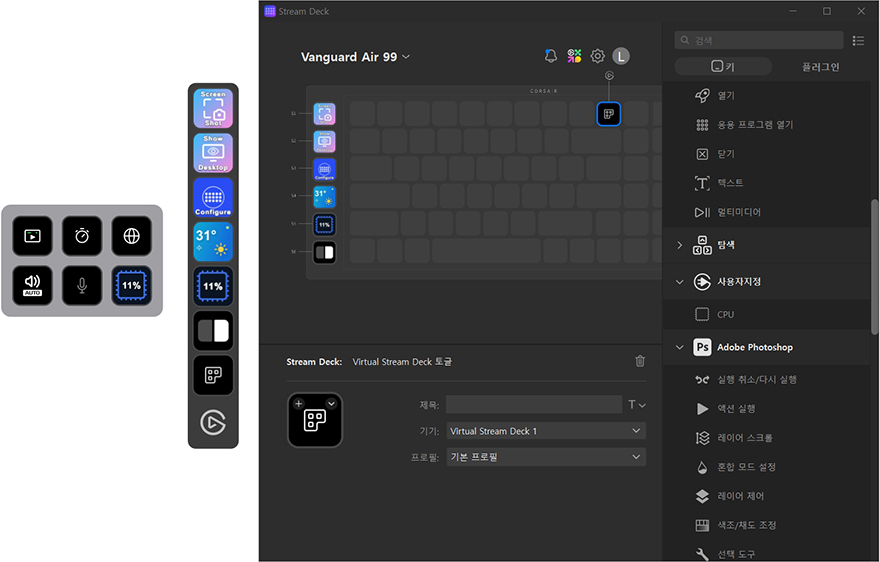The image size is (880, 562).
Task: Select S1 Screen Shot key in keyboard layout
Action: coord(324,114)
